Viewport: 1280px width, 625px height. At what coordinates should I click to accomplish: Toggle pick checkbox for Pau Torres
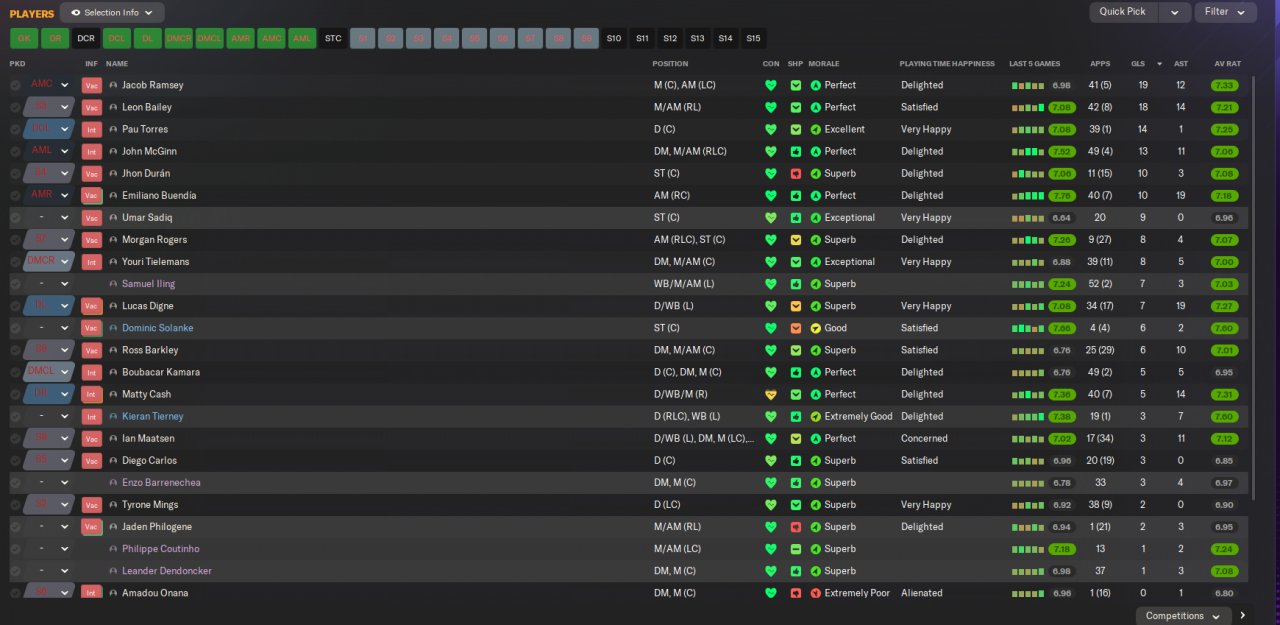tap(15, 129)
